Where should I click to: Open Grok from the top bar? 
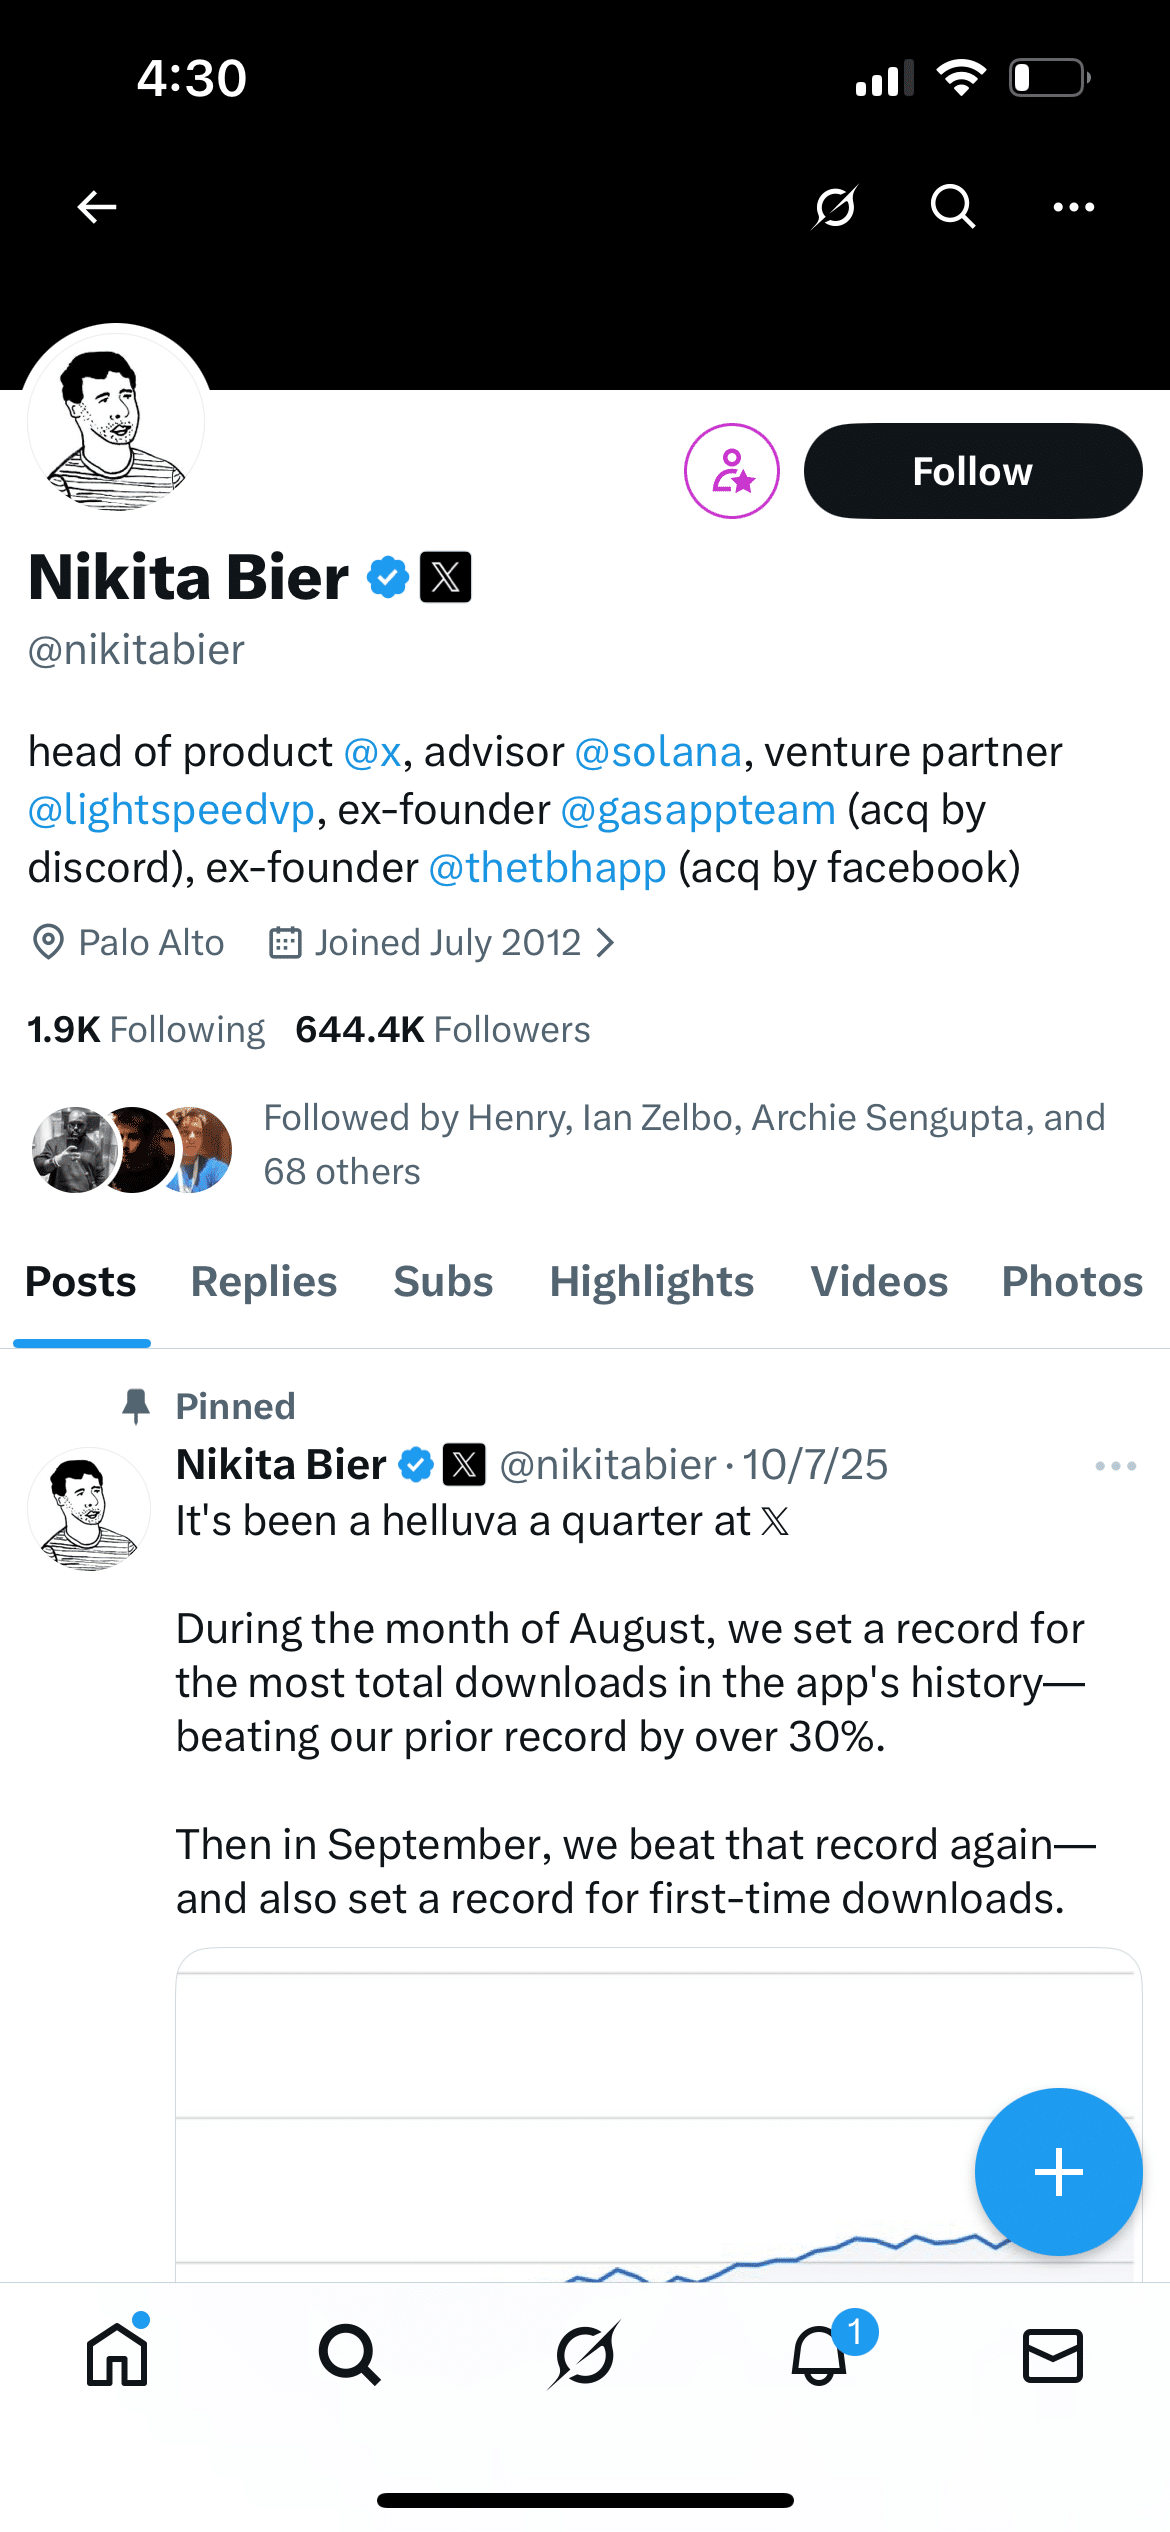pos(835,207)
